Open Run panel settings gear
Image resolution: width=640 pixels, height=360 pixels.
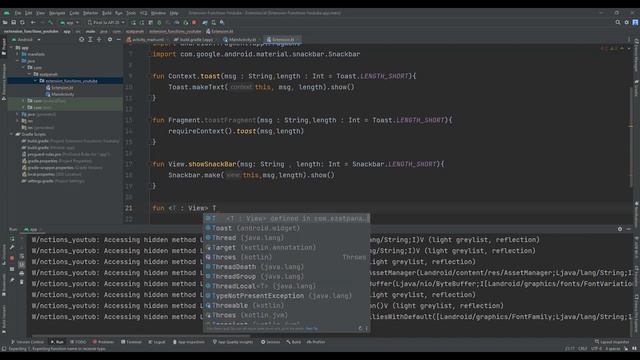point(620,229)
